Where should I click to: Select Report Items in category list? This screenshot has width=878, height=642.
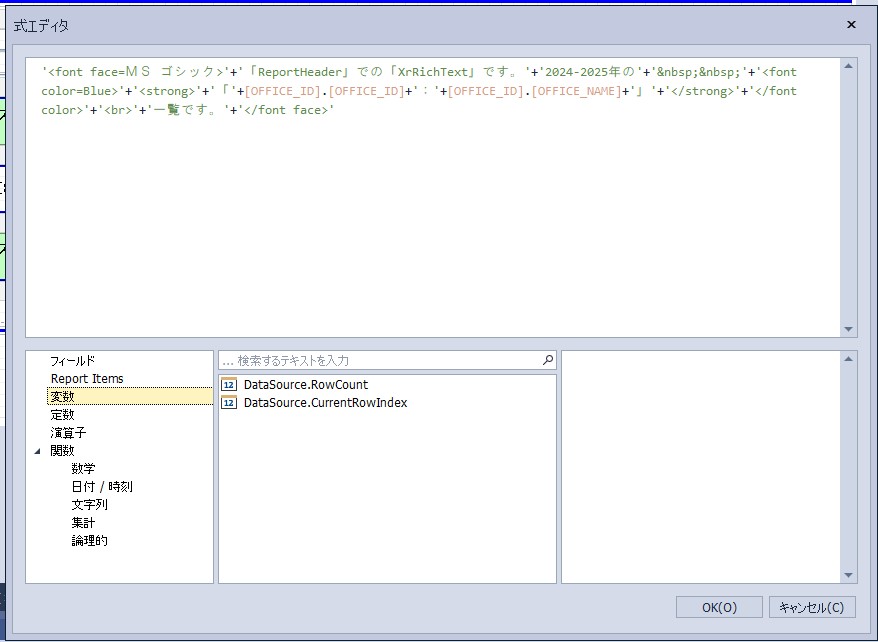[x=87, y=379]
